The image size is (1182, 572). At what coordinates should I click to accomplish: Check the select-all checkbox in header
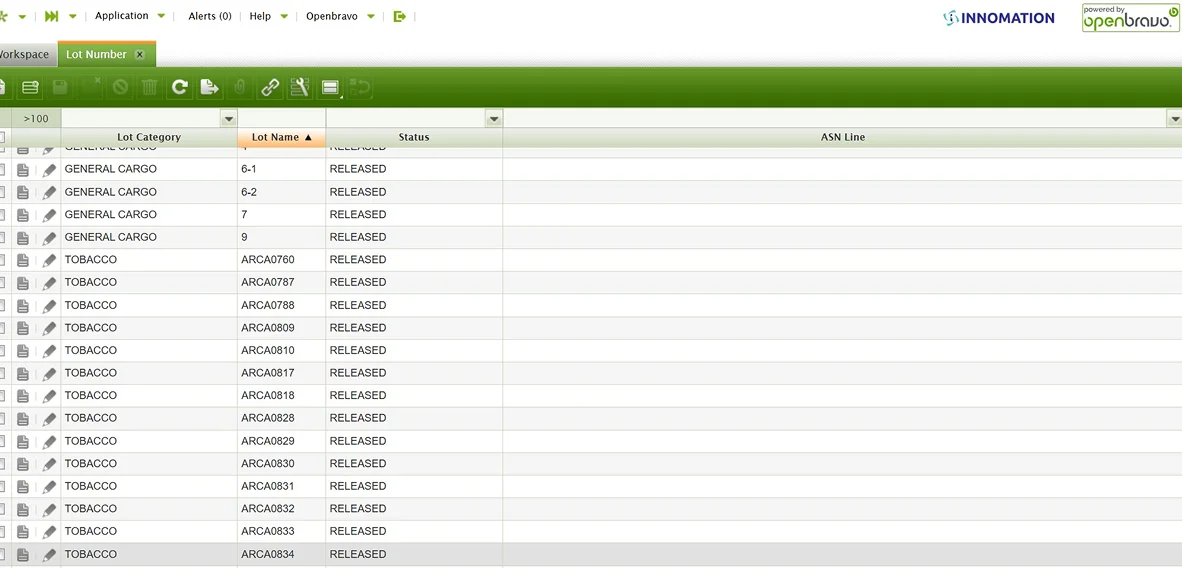[2, 137]
